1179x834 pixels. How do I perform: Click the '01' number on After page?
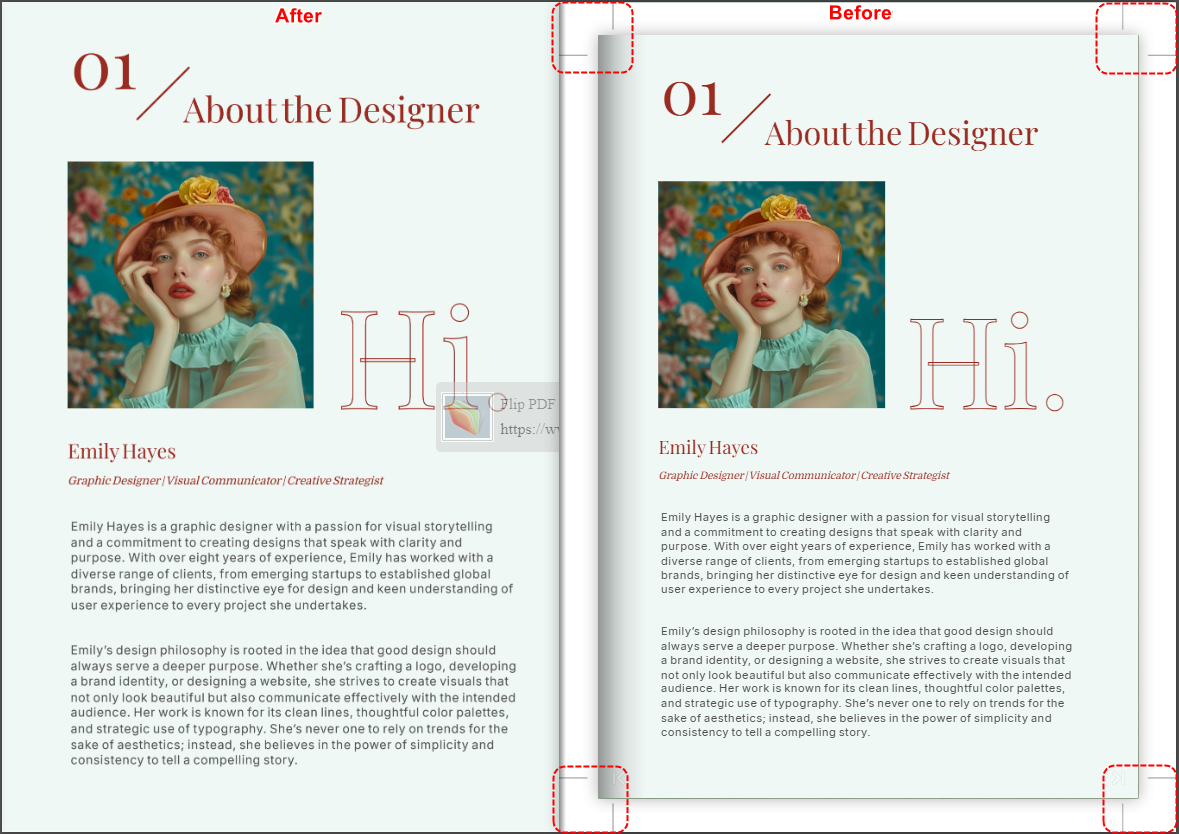point(104,73)
